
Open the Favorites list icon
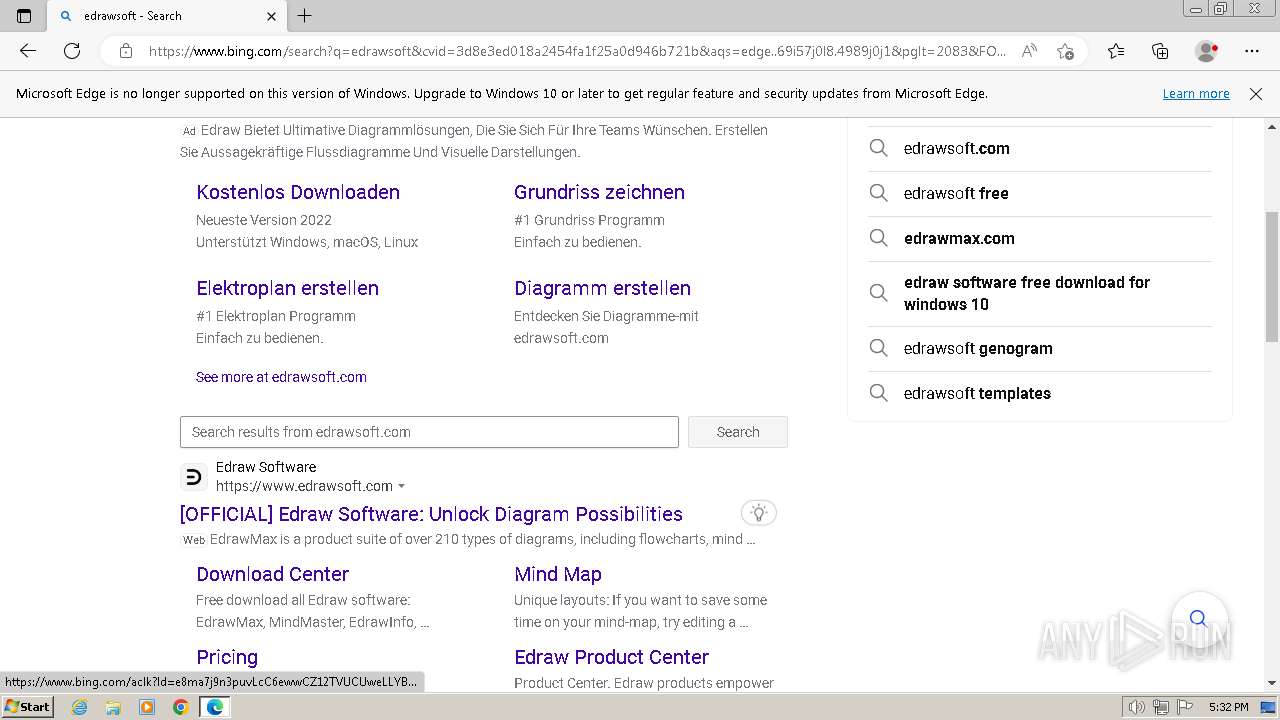pos(1116,51)
